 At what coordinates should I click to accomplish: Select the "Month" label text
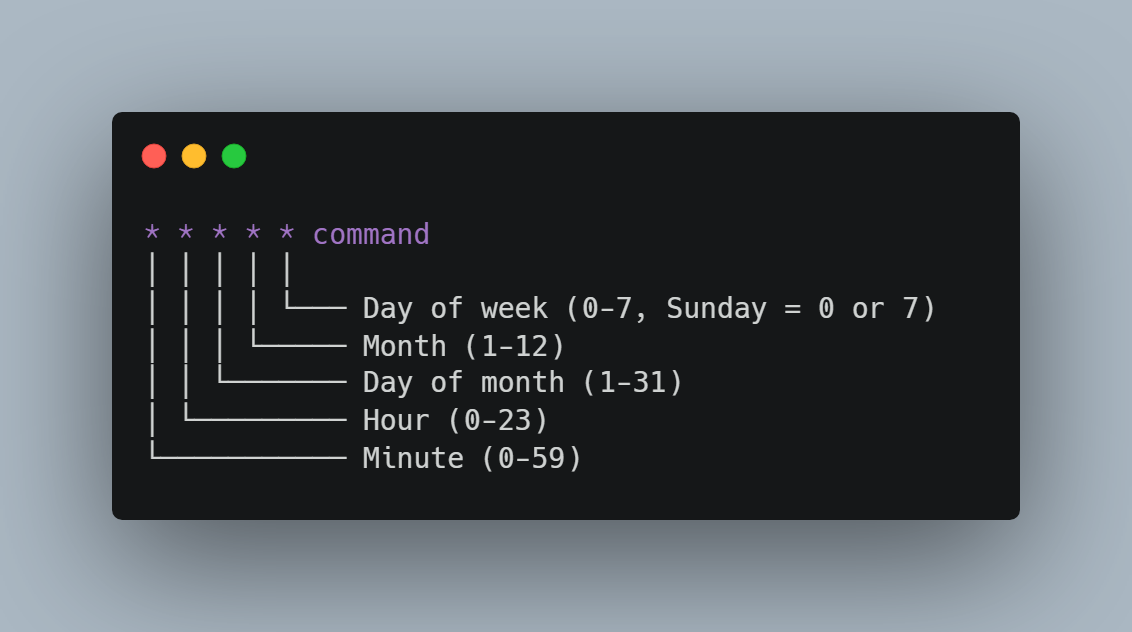[x=404, y=346]
